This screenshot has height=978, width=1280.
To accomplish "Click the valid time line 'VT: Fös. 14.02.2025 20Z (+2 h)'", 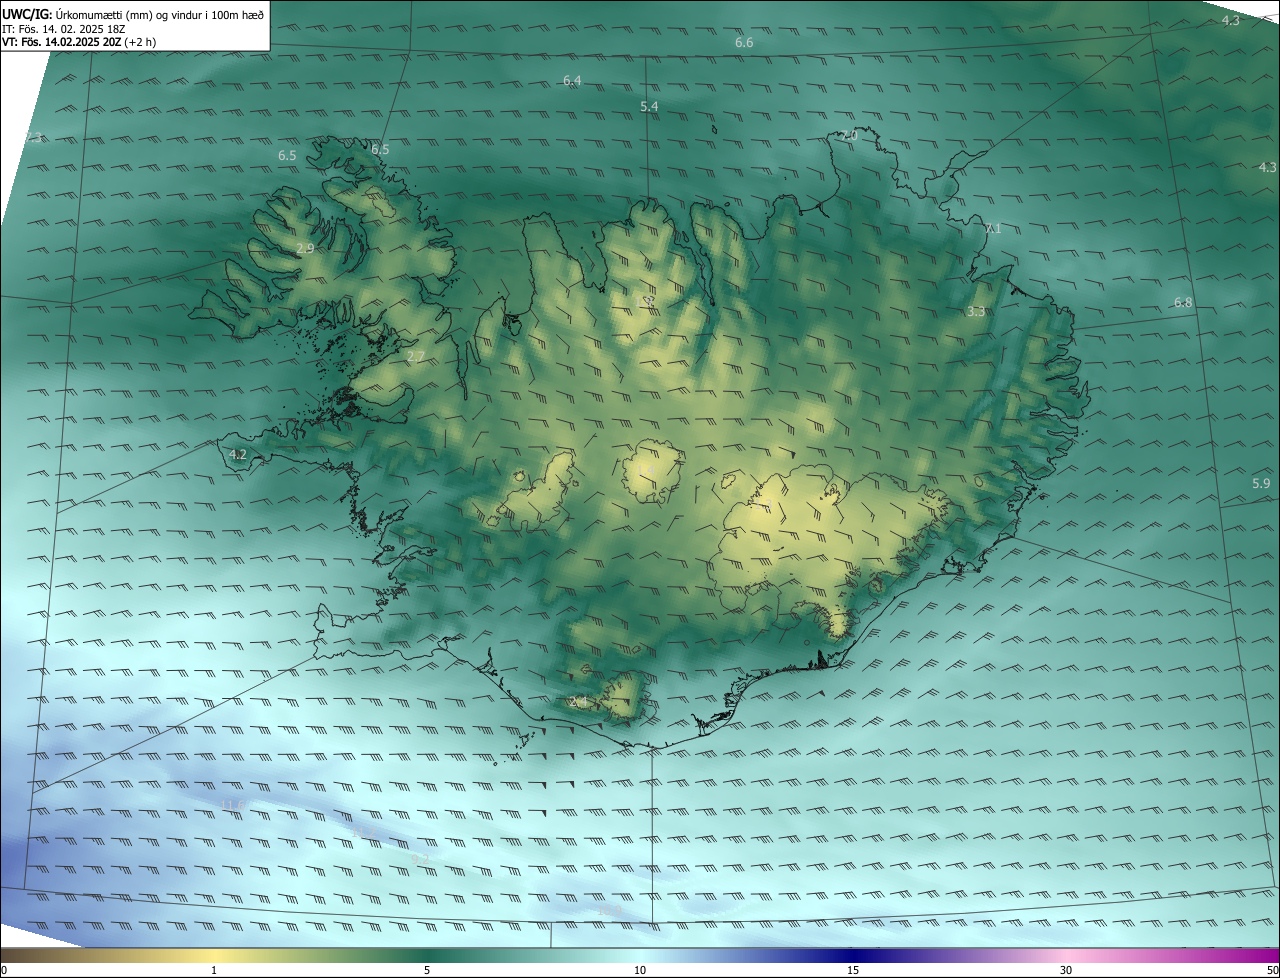I will [x=79, y=42].
